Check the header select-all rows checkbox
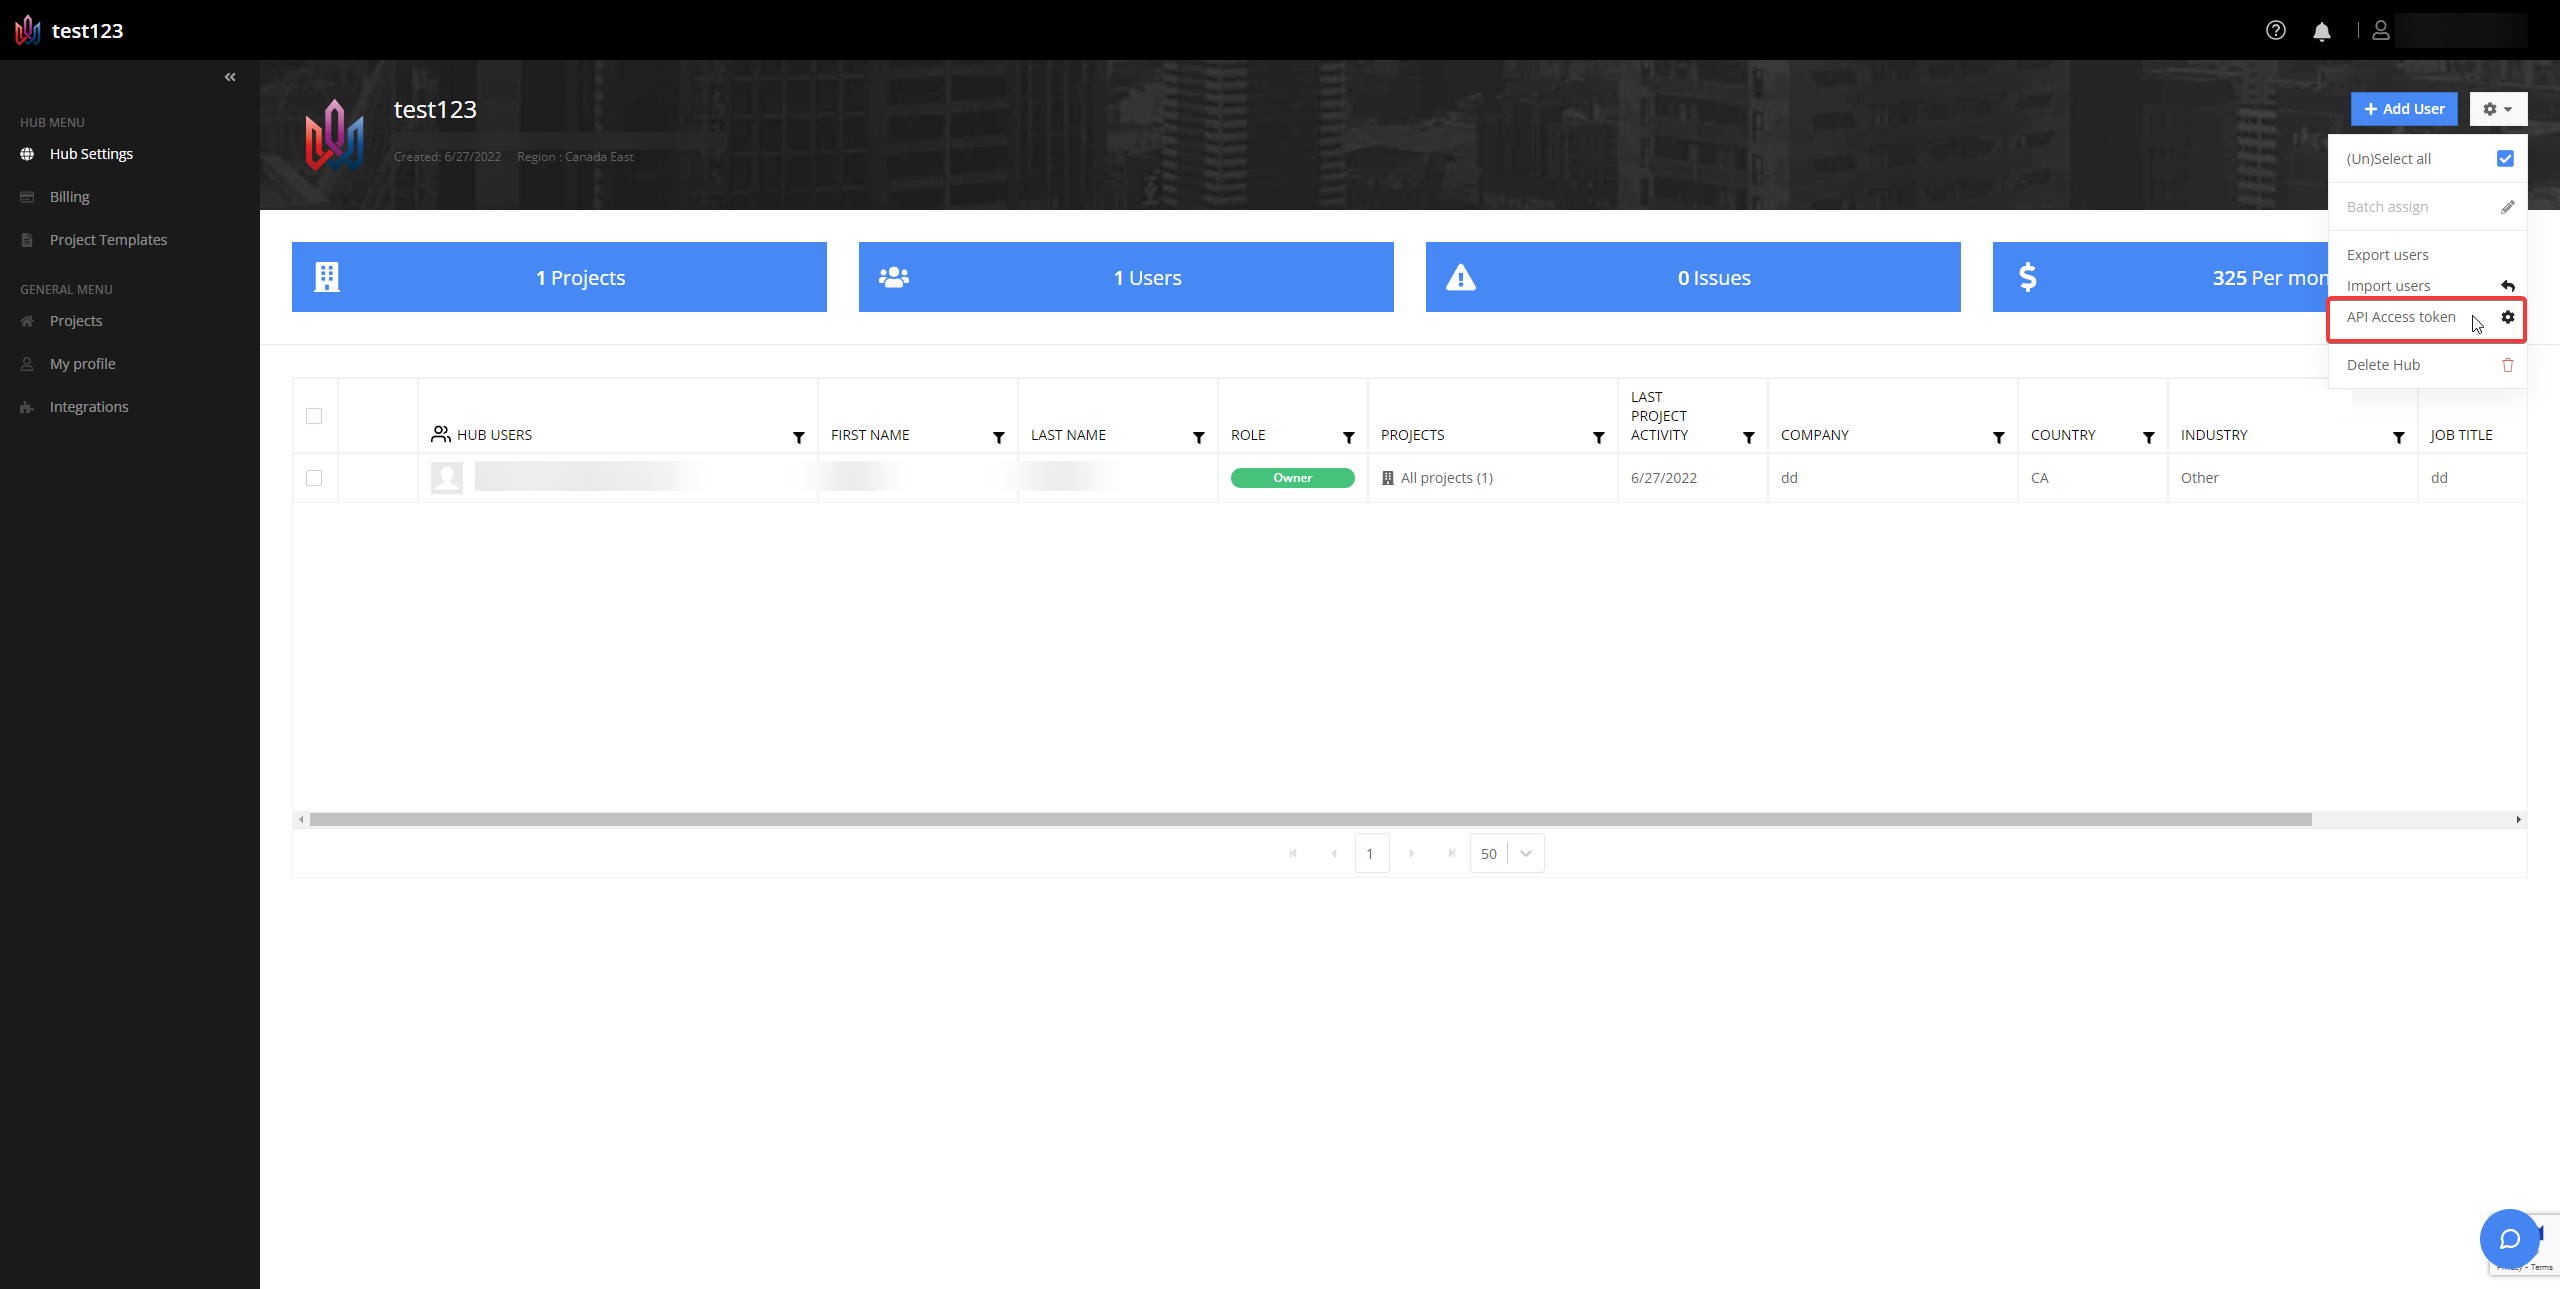2560x1289 pixels. (314, 416)
